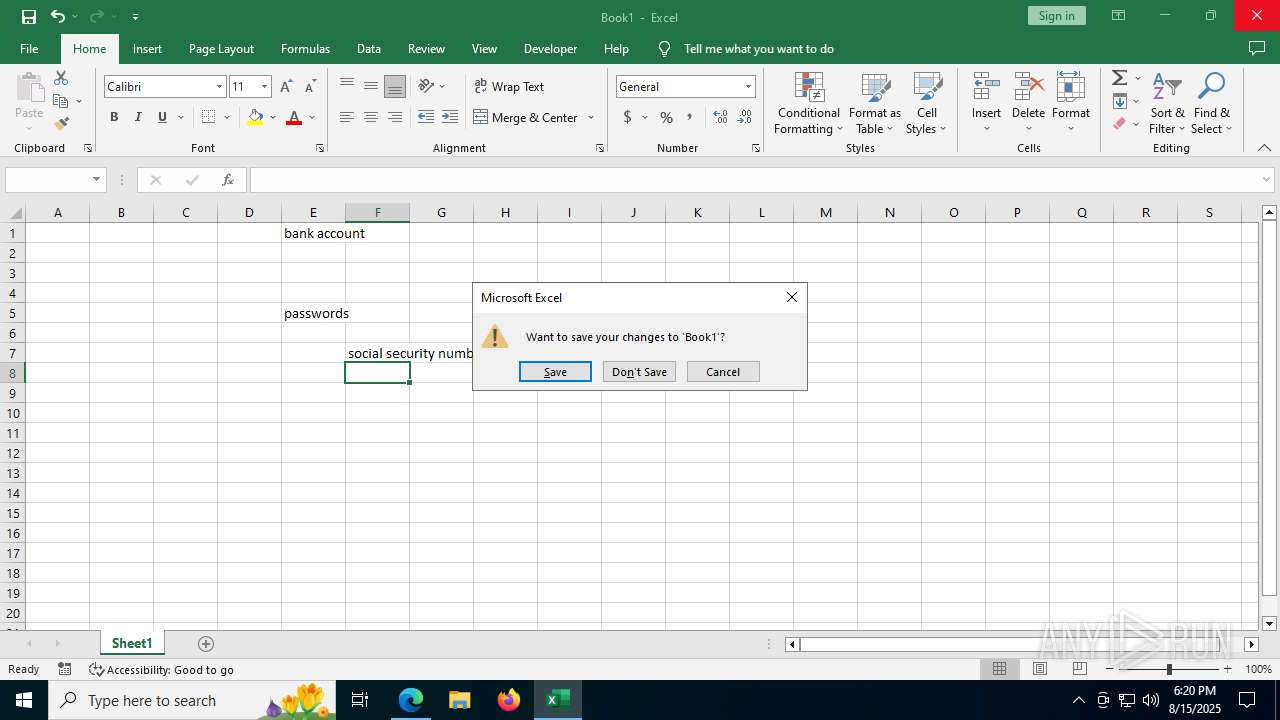The image size is (1280, 720).
Task: Open Conditional Formatting menu
Action: point(809,103)
